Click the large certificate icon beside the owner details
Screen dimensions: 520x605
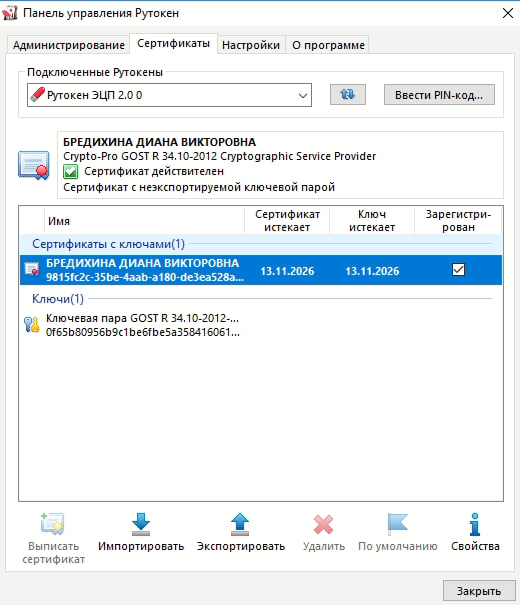click(x=34, y=165)
